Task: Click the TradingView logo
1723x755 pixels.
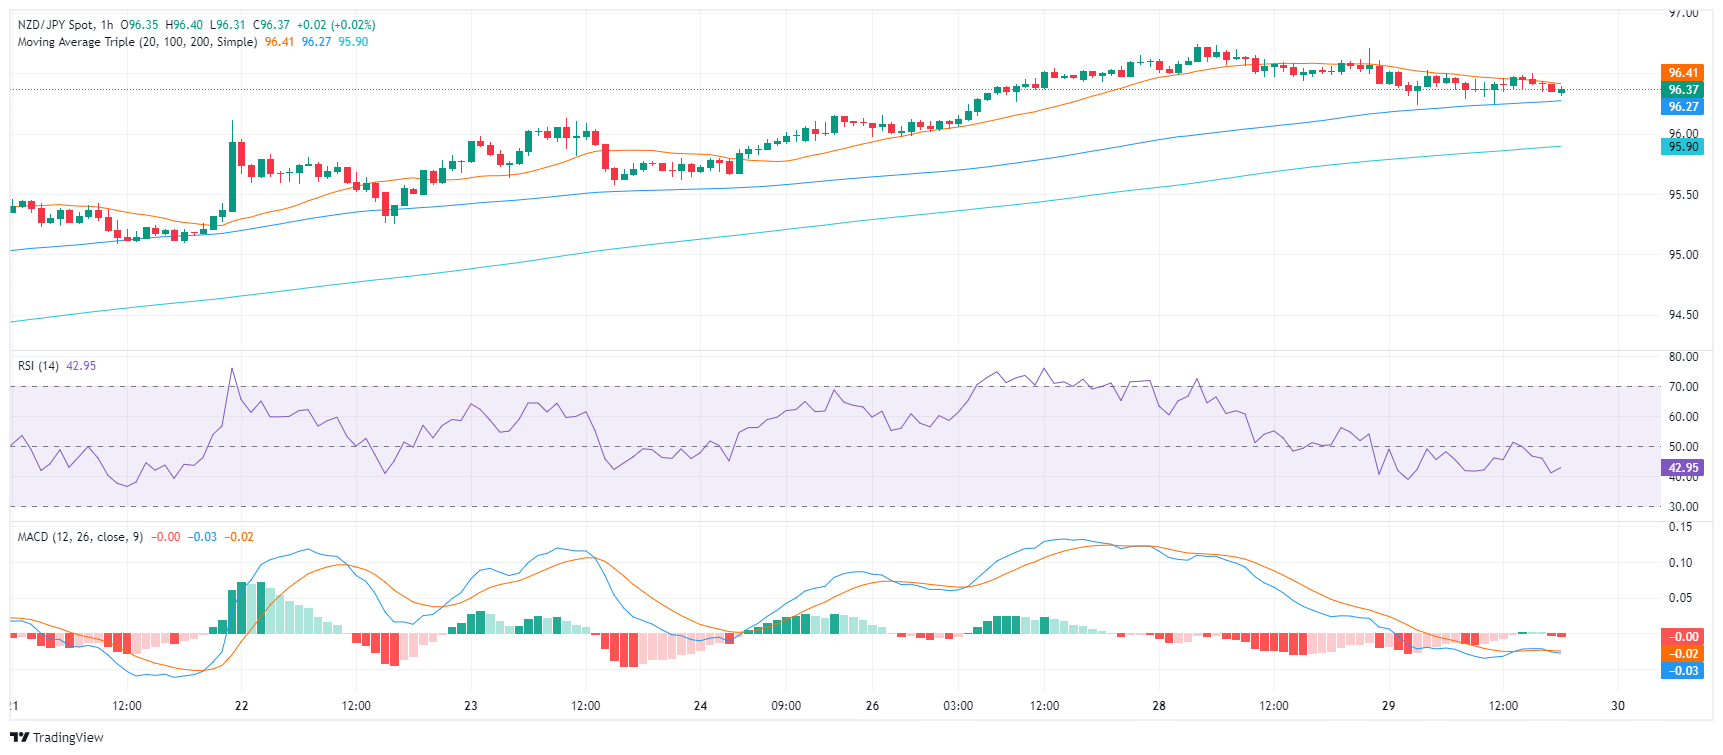Action: pyautogui.click(x=57, y=737)
